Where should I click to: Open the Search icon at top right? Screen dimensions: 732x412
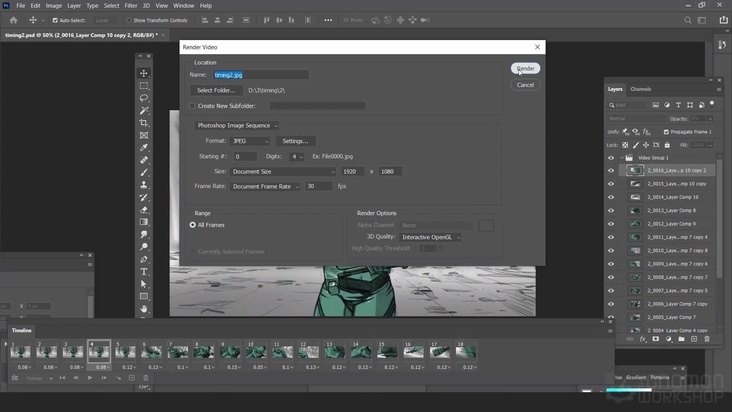click(688, 20)
